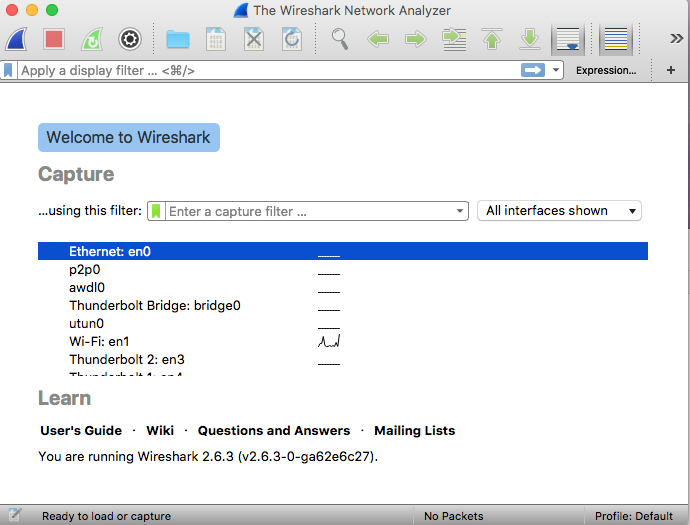Reload this capture file icon
Screen dimensions: 690x525
pyautogui.click(x=292, y=39)
